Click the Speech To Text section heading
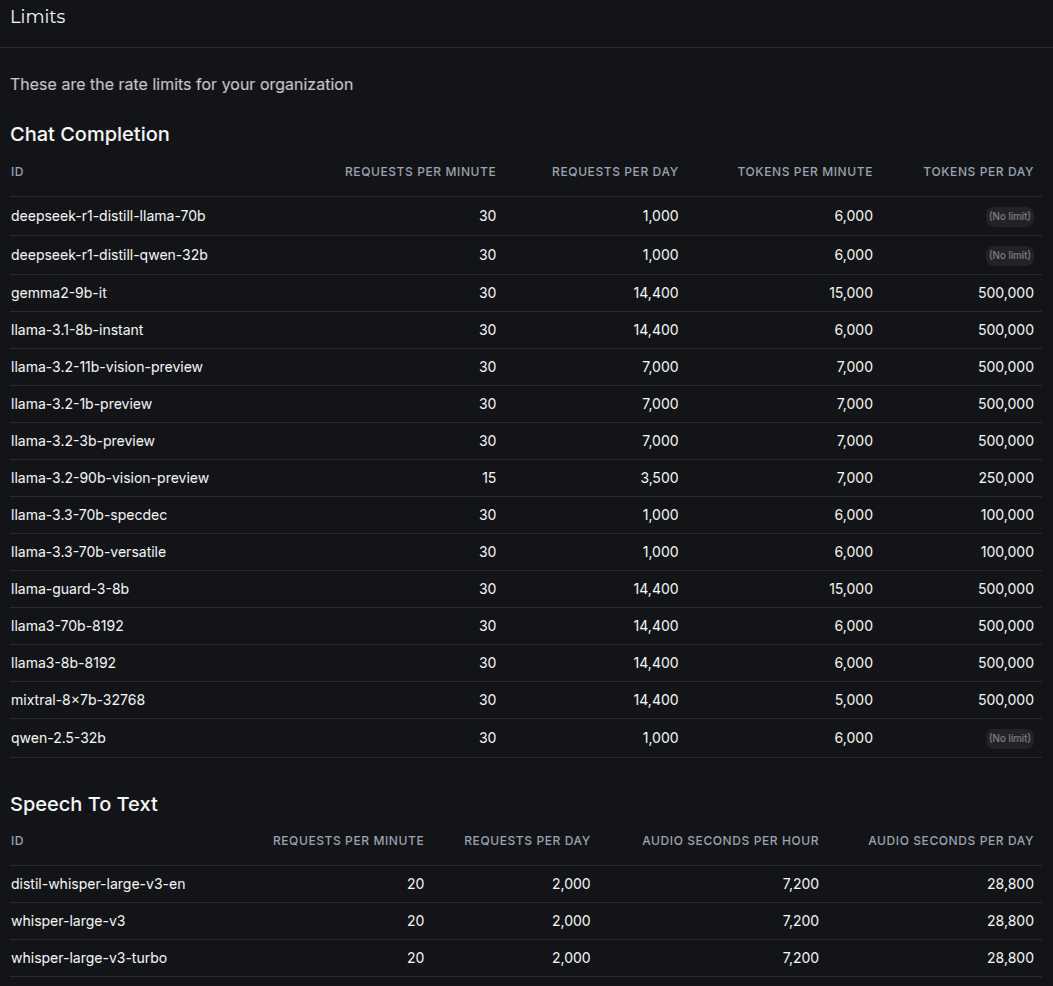Image resolution: width=1053 pixels, height=986 pixels. point(84,804)
